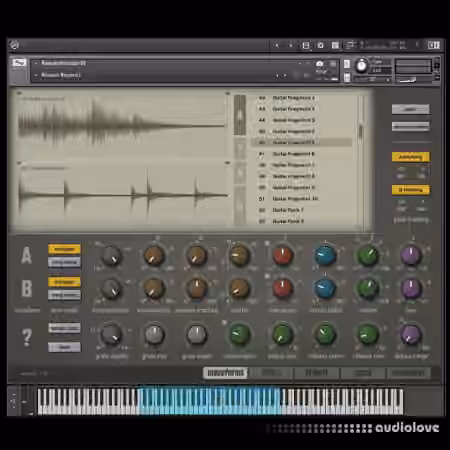450x450 pixels.
Task: Toggle small square beside row B red knob
Action: (267, 276)
